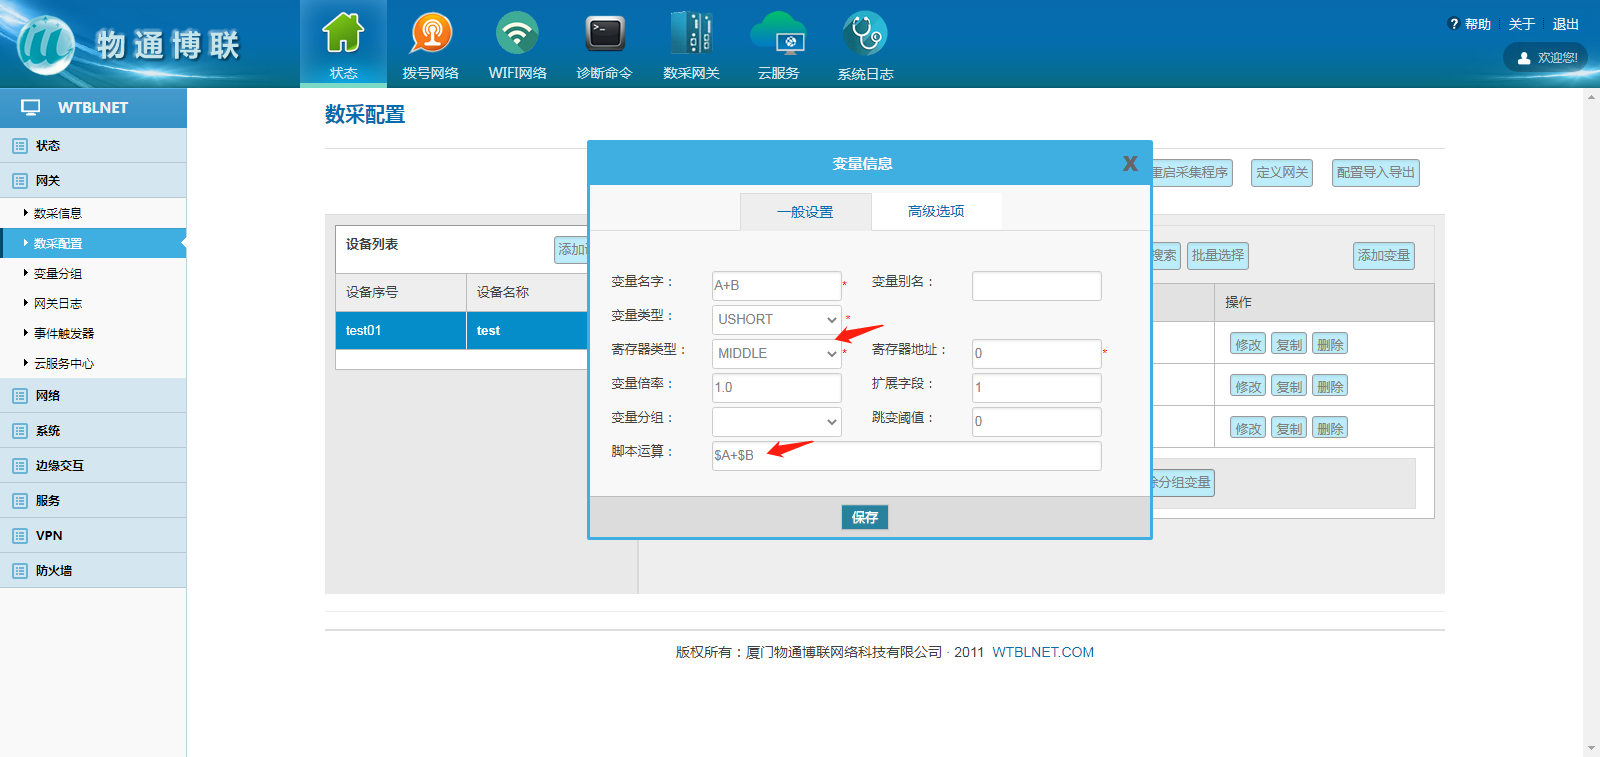
Task: Open the 系统日志 stethoscope icon
Action: (x=865, y=33)
